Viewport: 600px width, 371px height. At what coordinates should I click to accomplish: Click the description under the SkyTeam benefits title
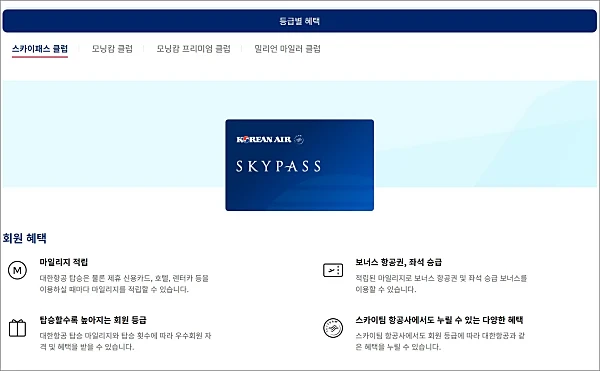pyautogui.click(x=440, y=341)
